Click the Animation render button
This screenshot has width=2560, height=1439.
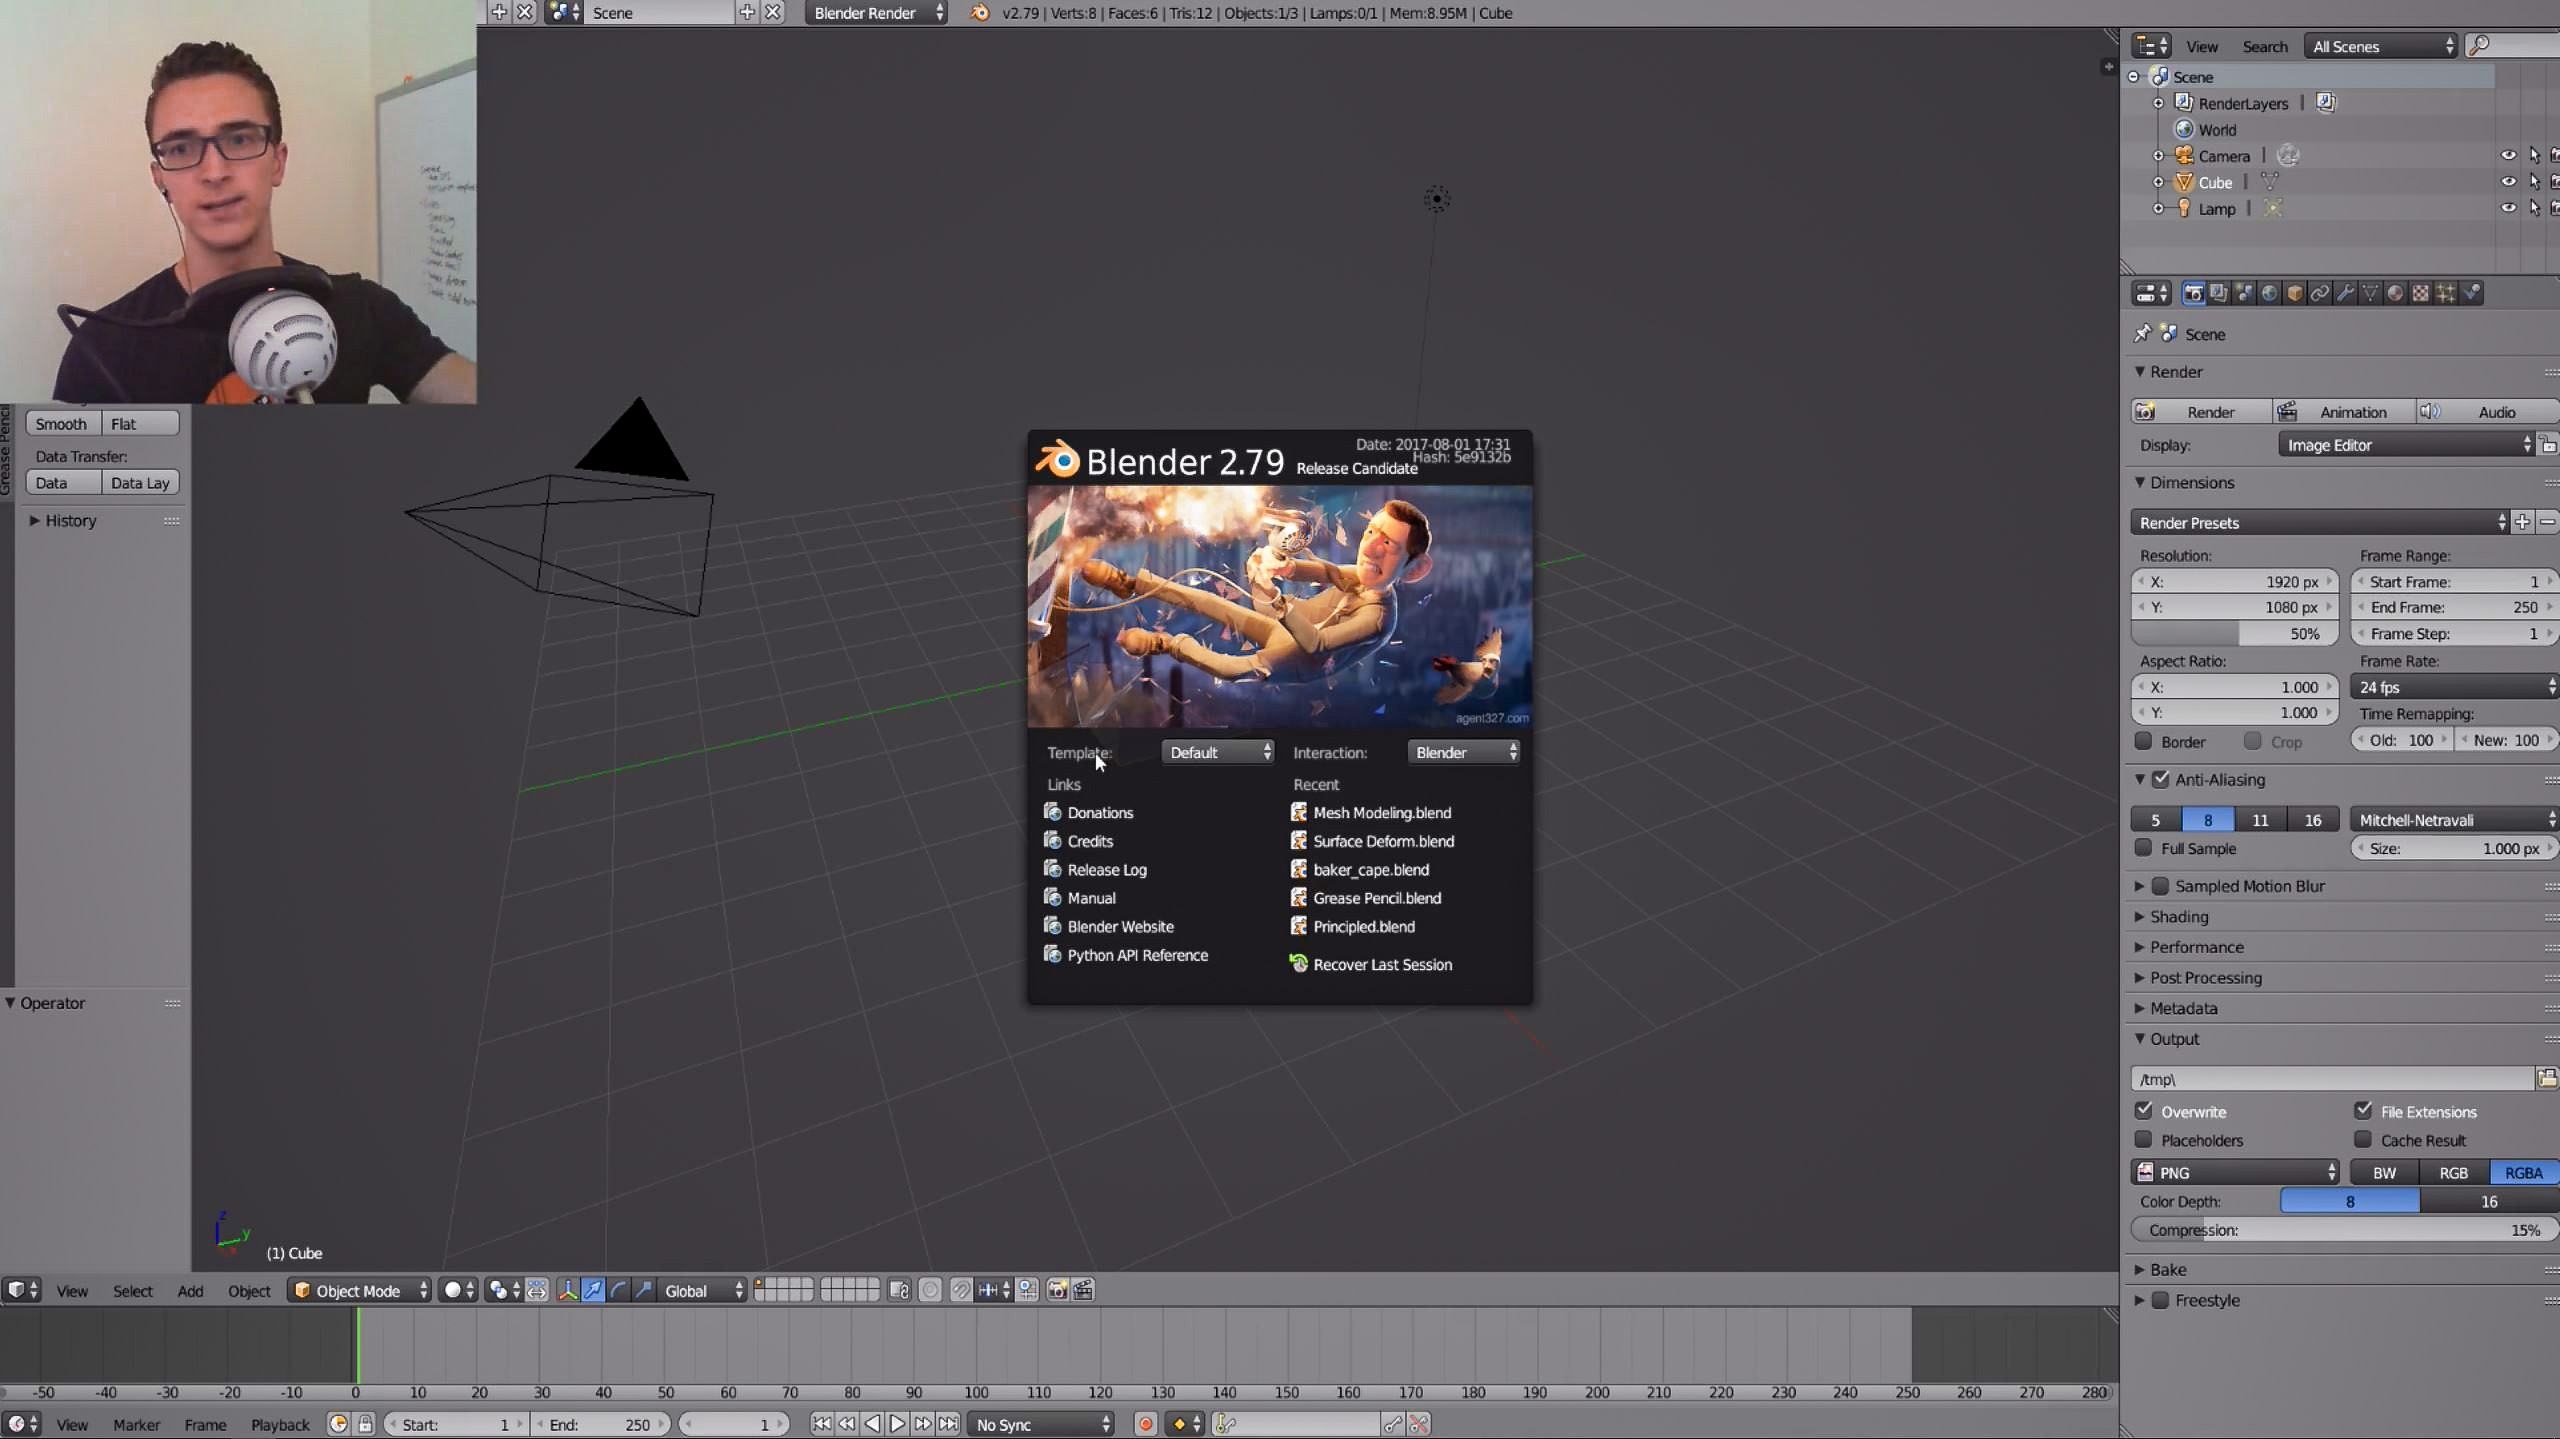coord(2343,412)
